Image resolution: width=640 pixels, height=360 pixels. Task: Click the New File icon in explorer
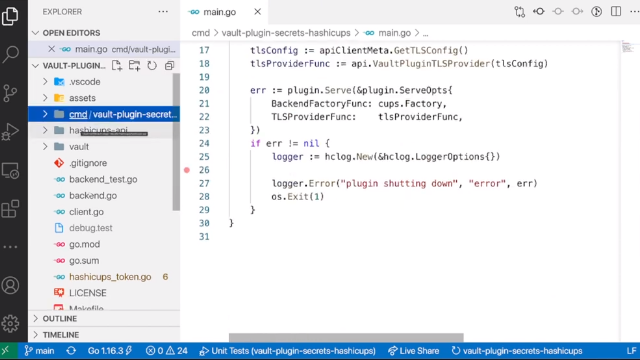(x=117, y=65)
